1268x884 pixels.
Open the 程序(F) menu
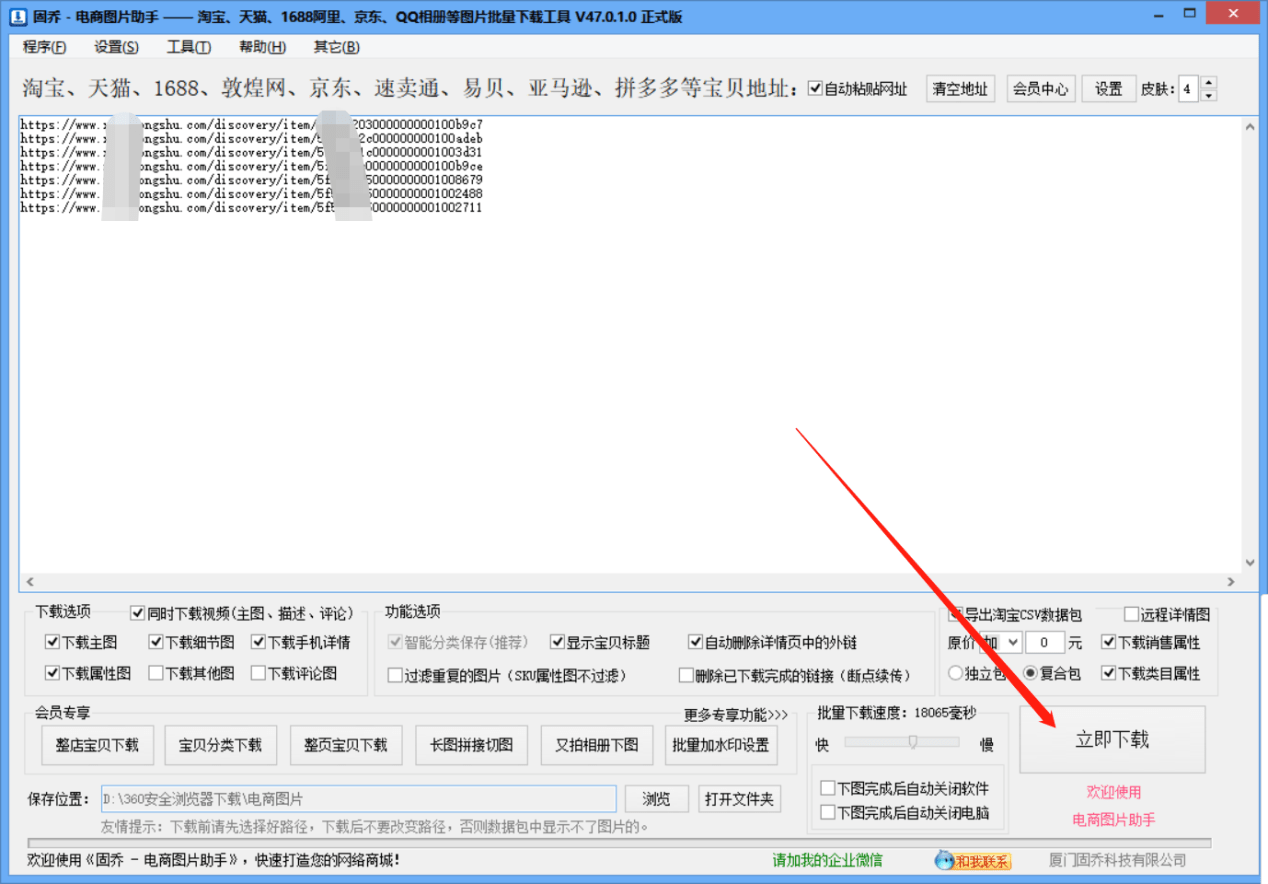45,47
